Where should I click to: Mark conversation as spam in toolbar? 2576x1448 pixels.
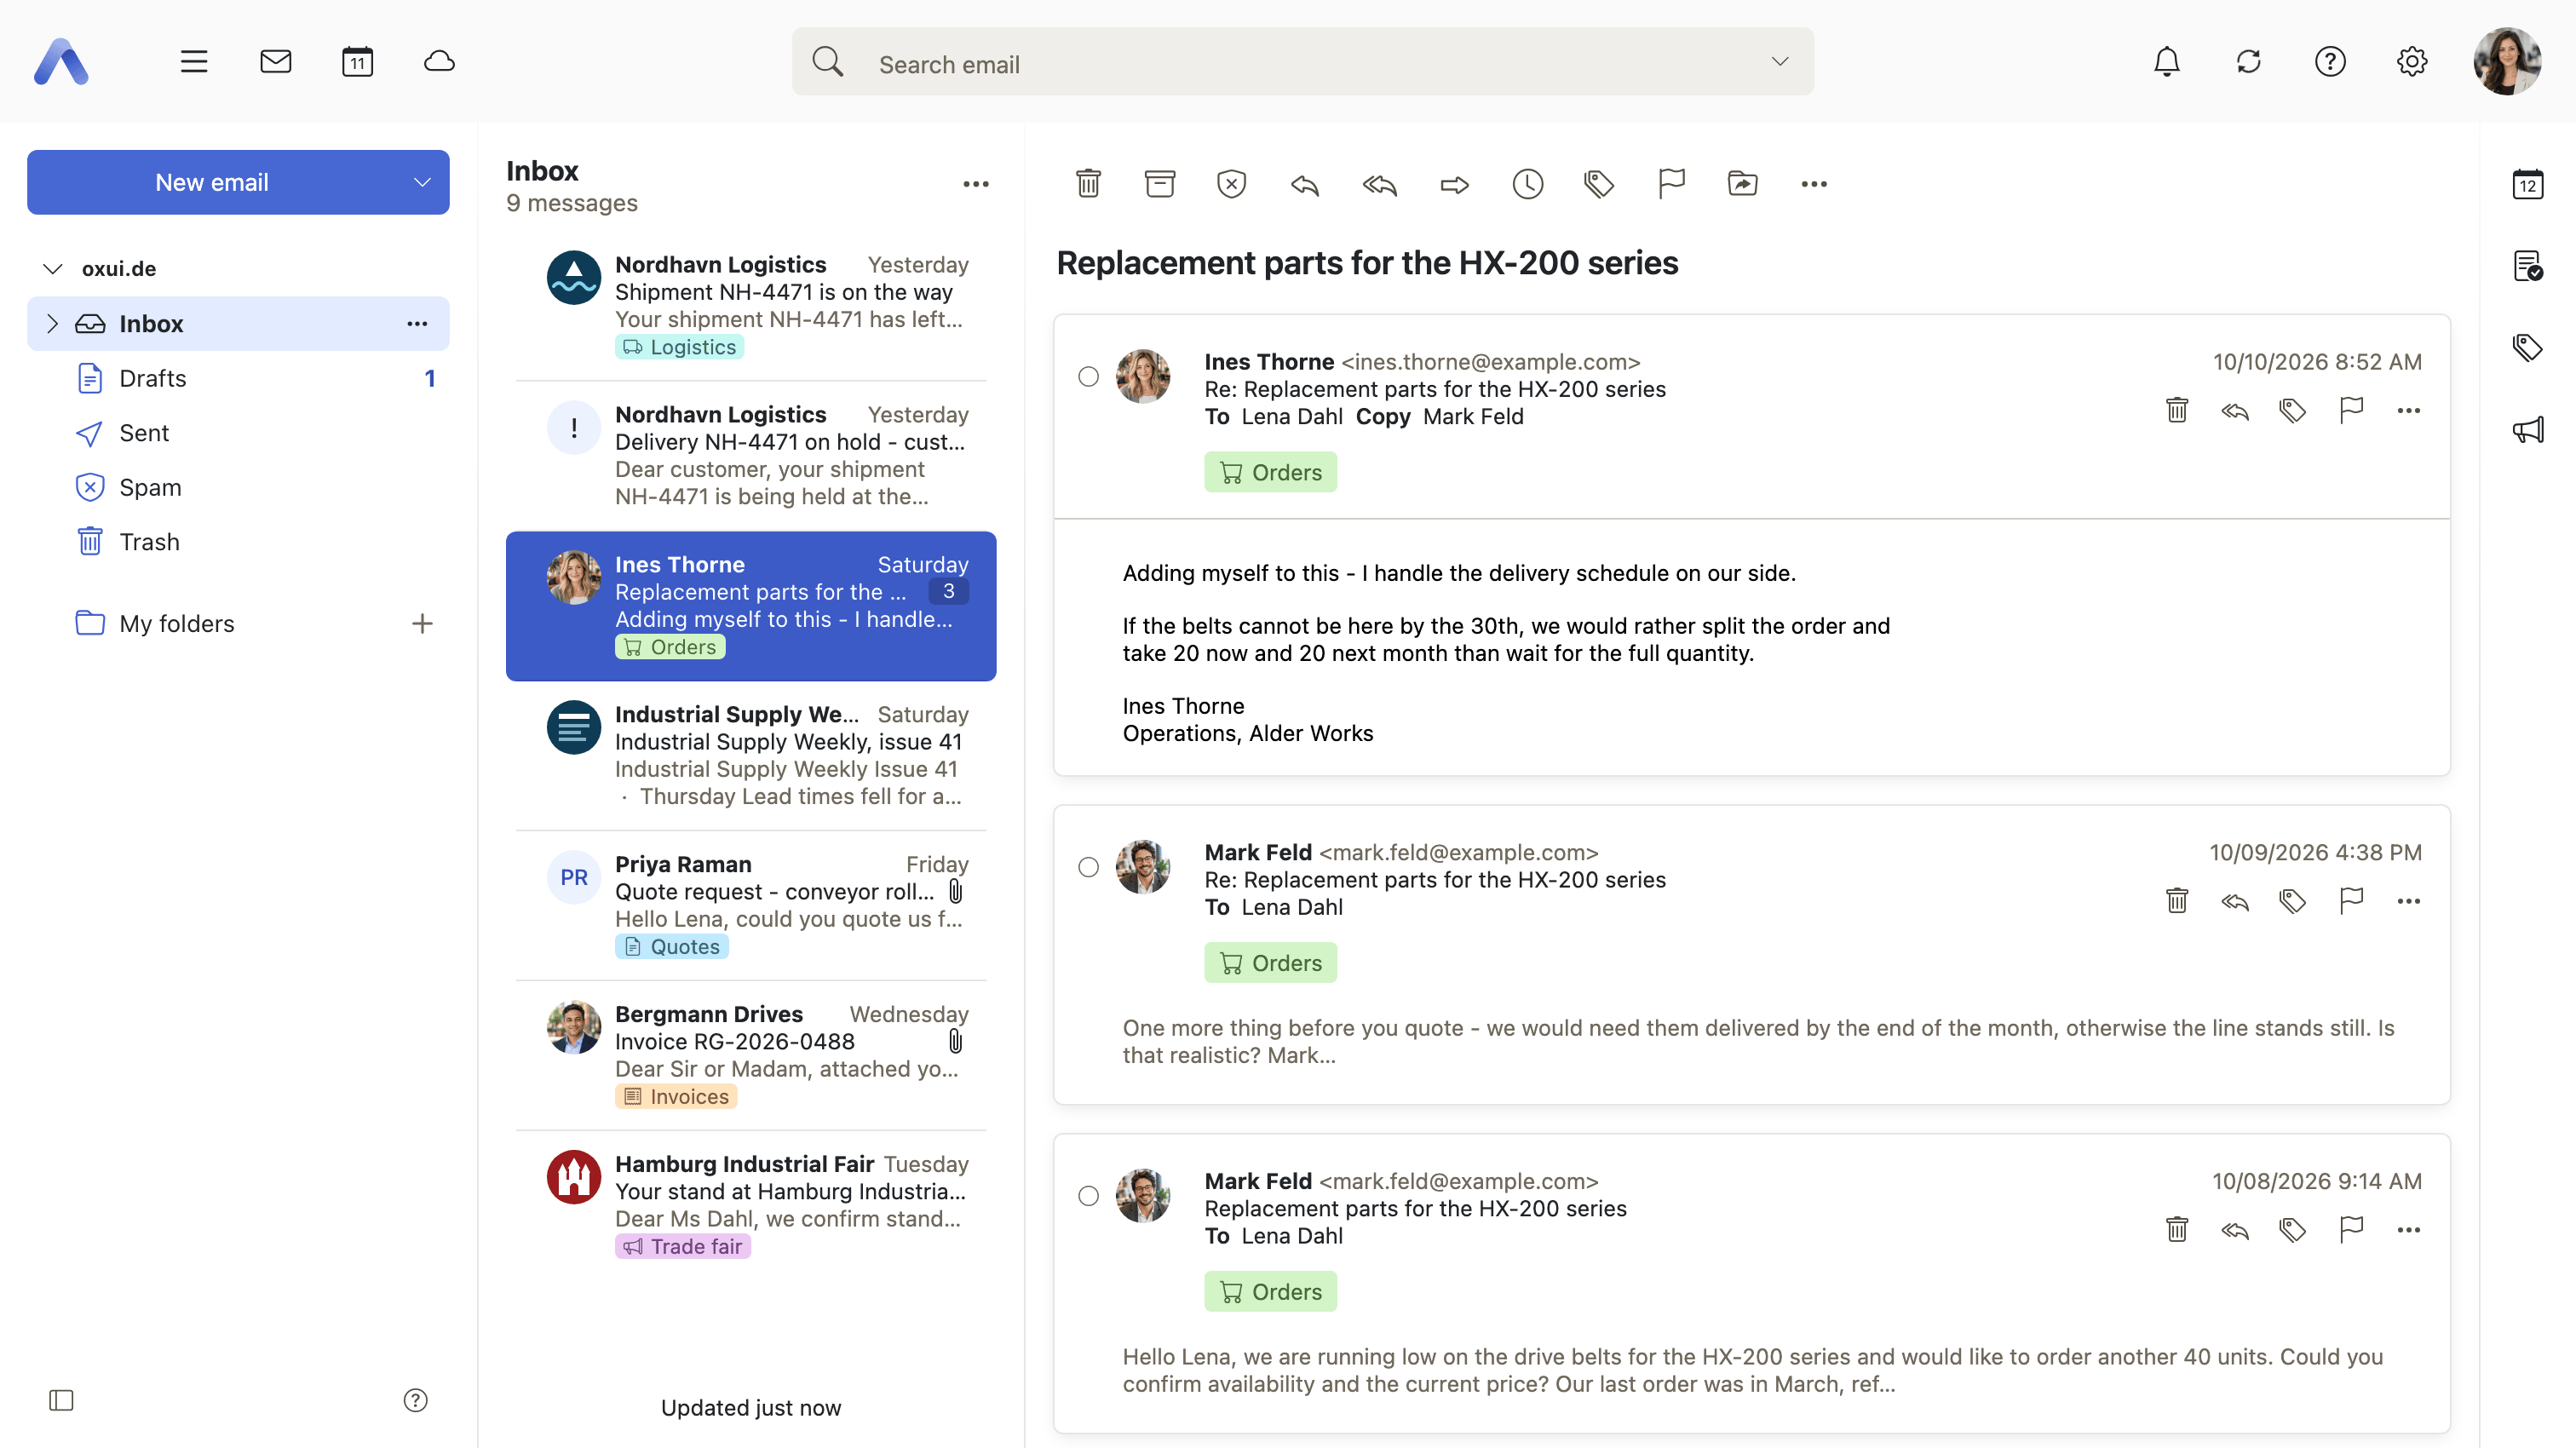pyautogui.click(x=1231, y=184)
